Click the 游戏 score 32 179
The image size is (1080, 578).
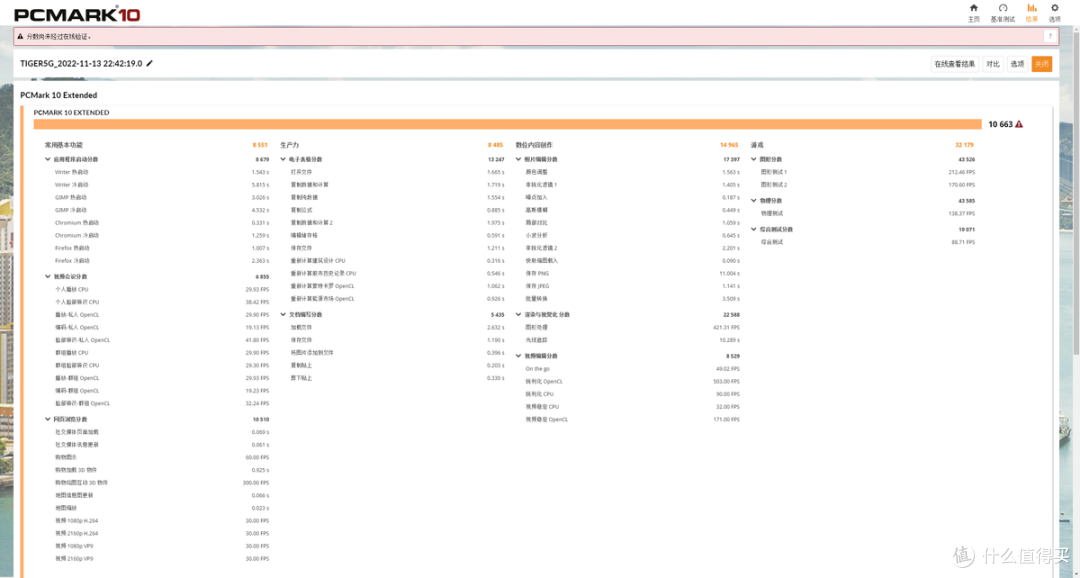[964, 145]
